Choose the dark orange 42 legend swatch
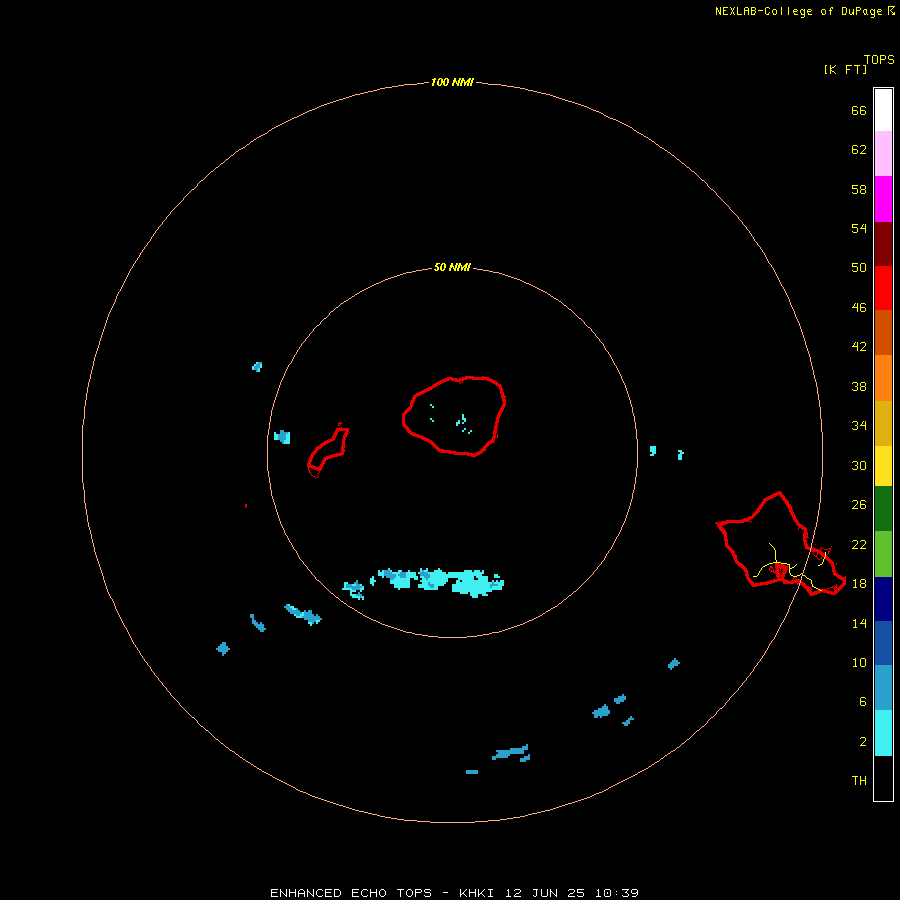 point(883,333)
